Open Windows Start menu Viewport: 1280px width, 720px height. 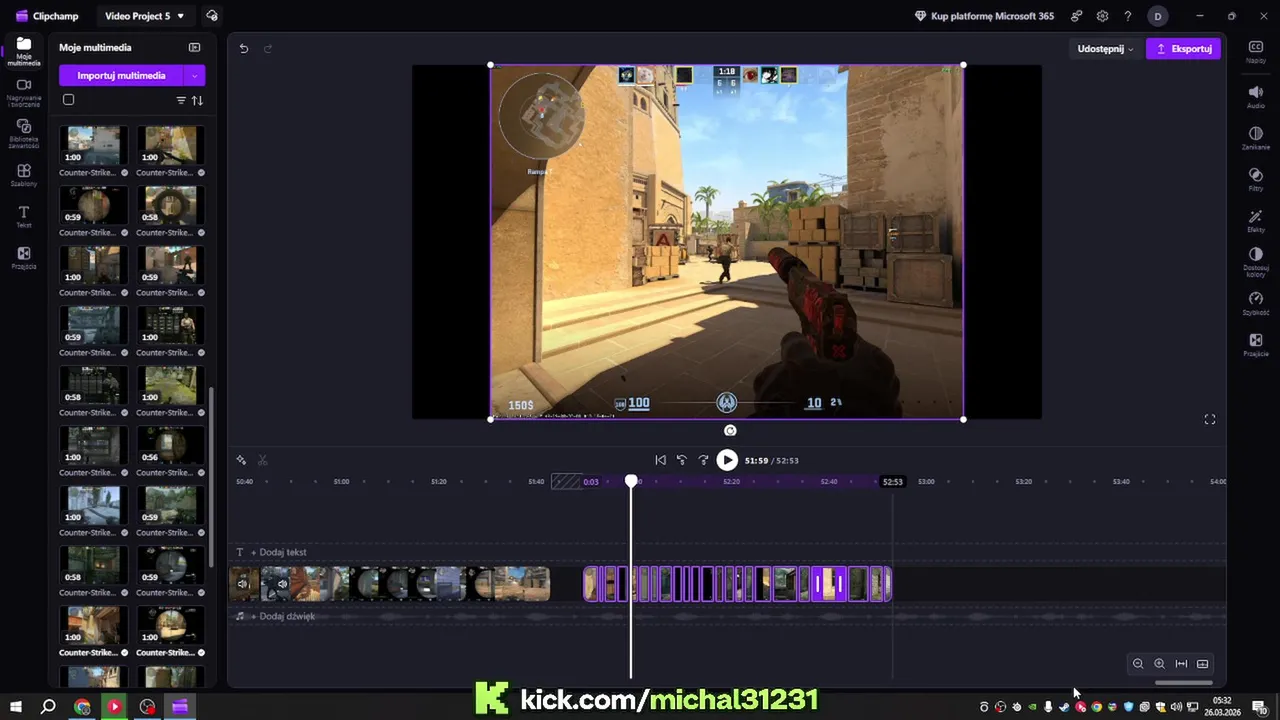click(15, 707)
